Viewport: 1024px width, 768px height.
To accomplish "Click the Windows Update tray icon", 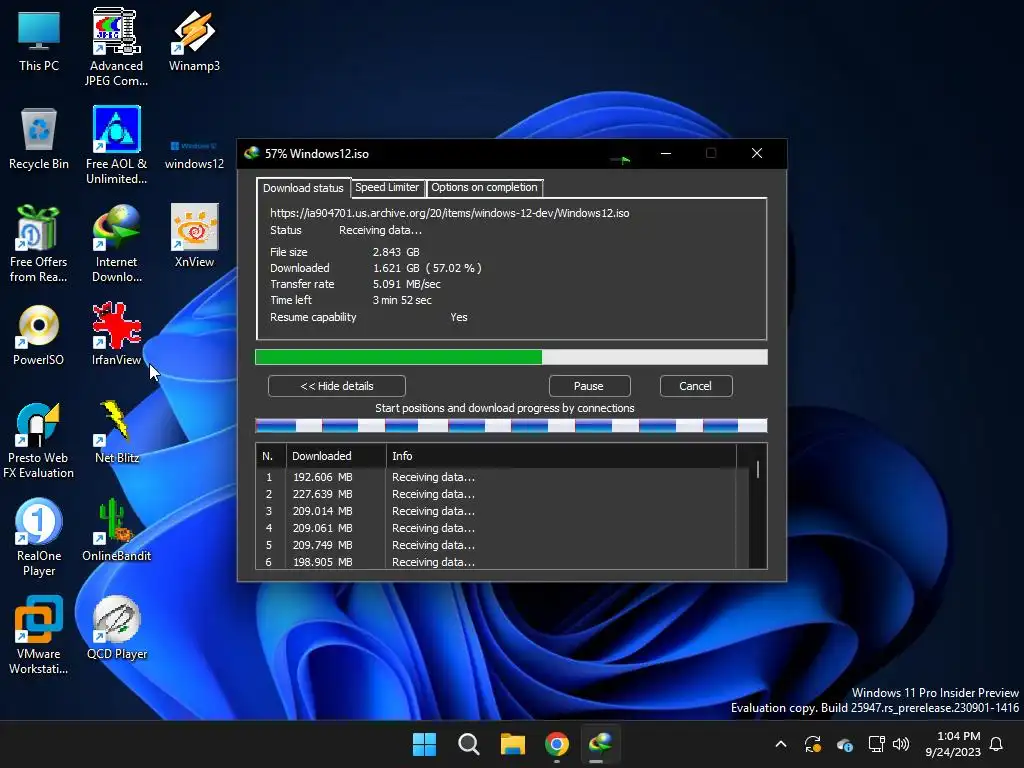I will [x=813, y=744].
